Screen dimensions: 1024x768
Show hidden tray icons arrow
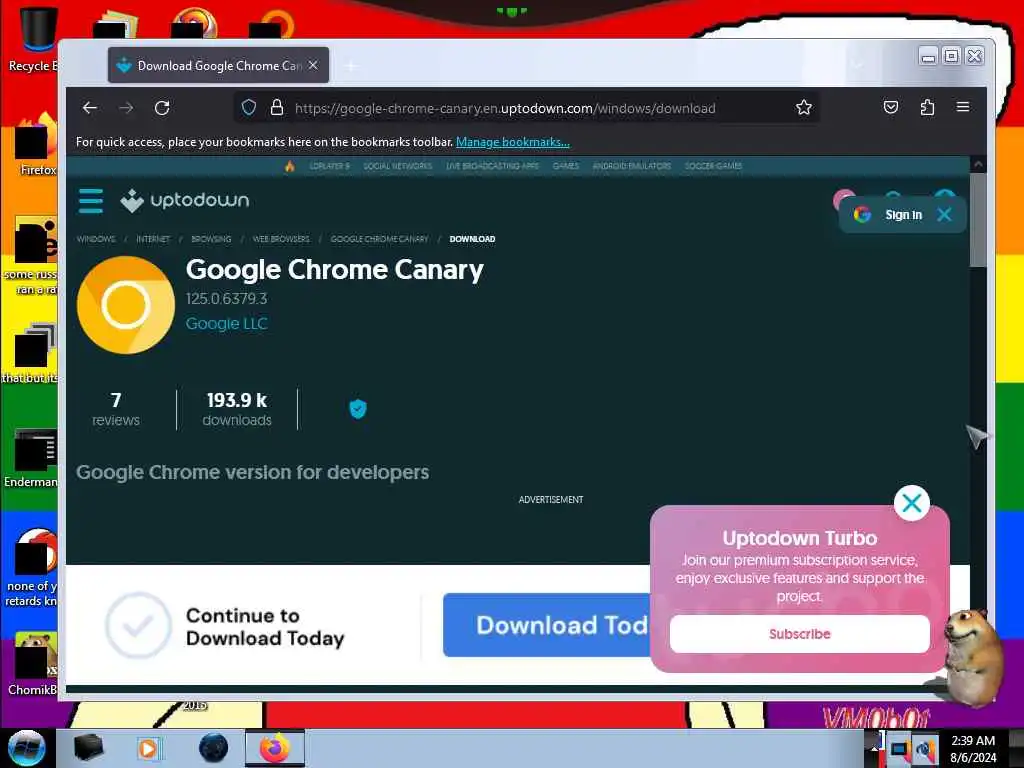click(874, 748)
